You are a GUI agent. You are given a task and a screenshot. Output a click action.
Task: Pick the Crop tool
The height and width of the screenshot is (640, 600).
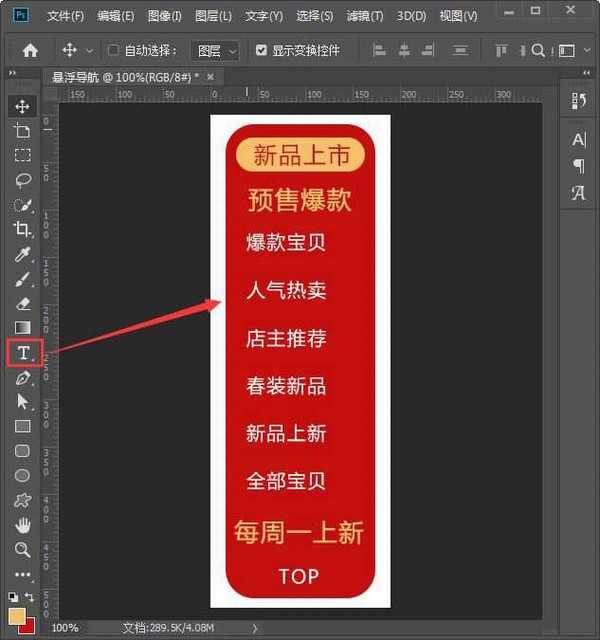point(22,229)
